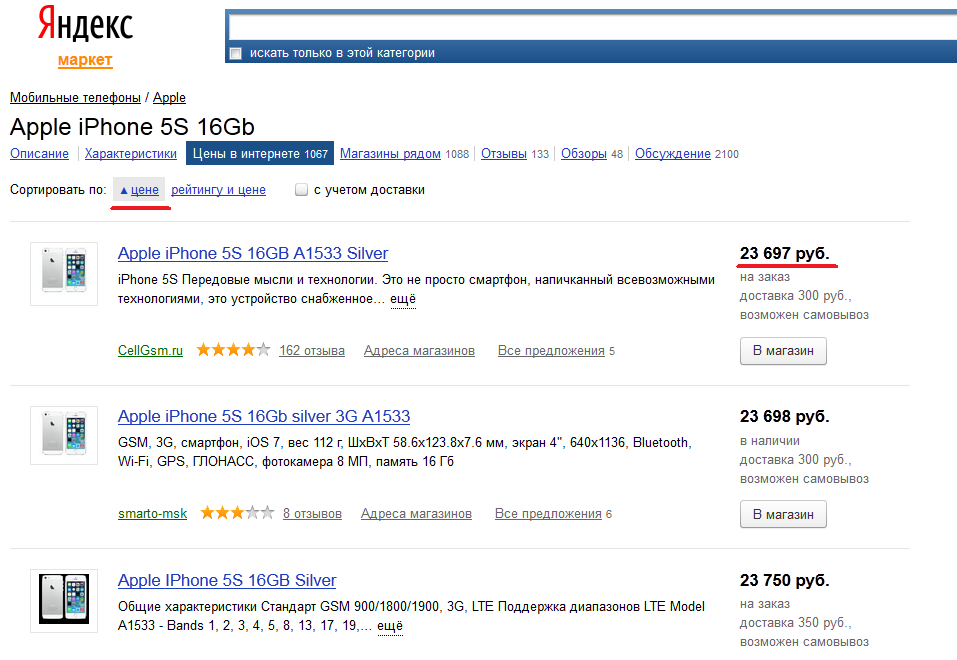Open the A1533 Silver listing thumbnail

[x=64, y=274]
